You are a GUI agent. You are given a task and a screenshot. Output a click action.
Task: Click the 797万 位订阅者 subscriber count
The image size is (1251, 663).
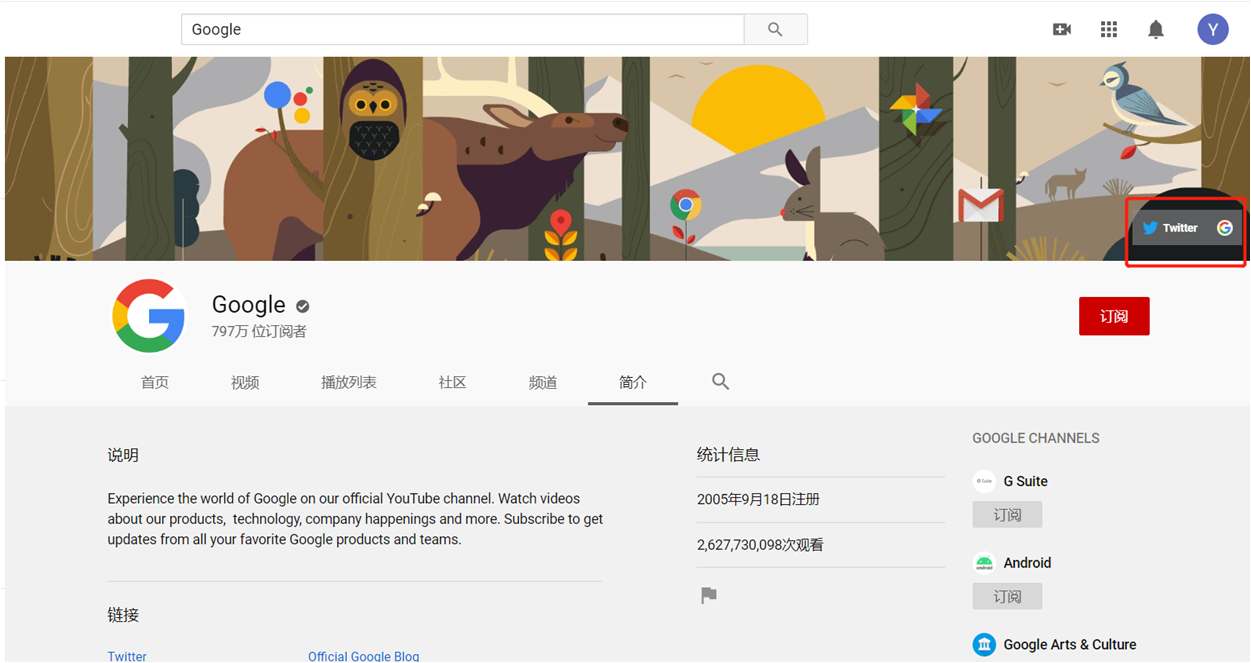tap(259, 331)
